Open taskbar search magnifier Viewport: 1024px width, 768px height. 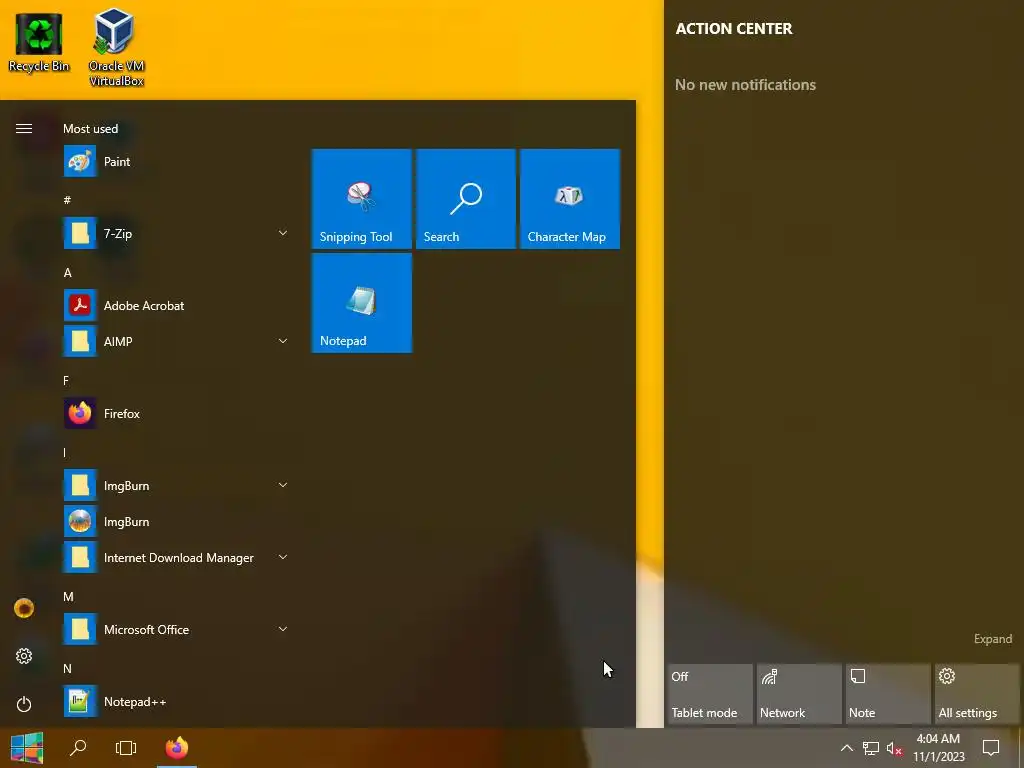coord(78,748)
